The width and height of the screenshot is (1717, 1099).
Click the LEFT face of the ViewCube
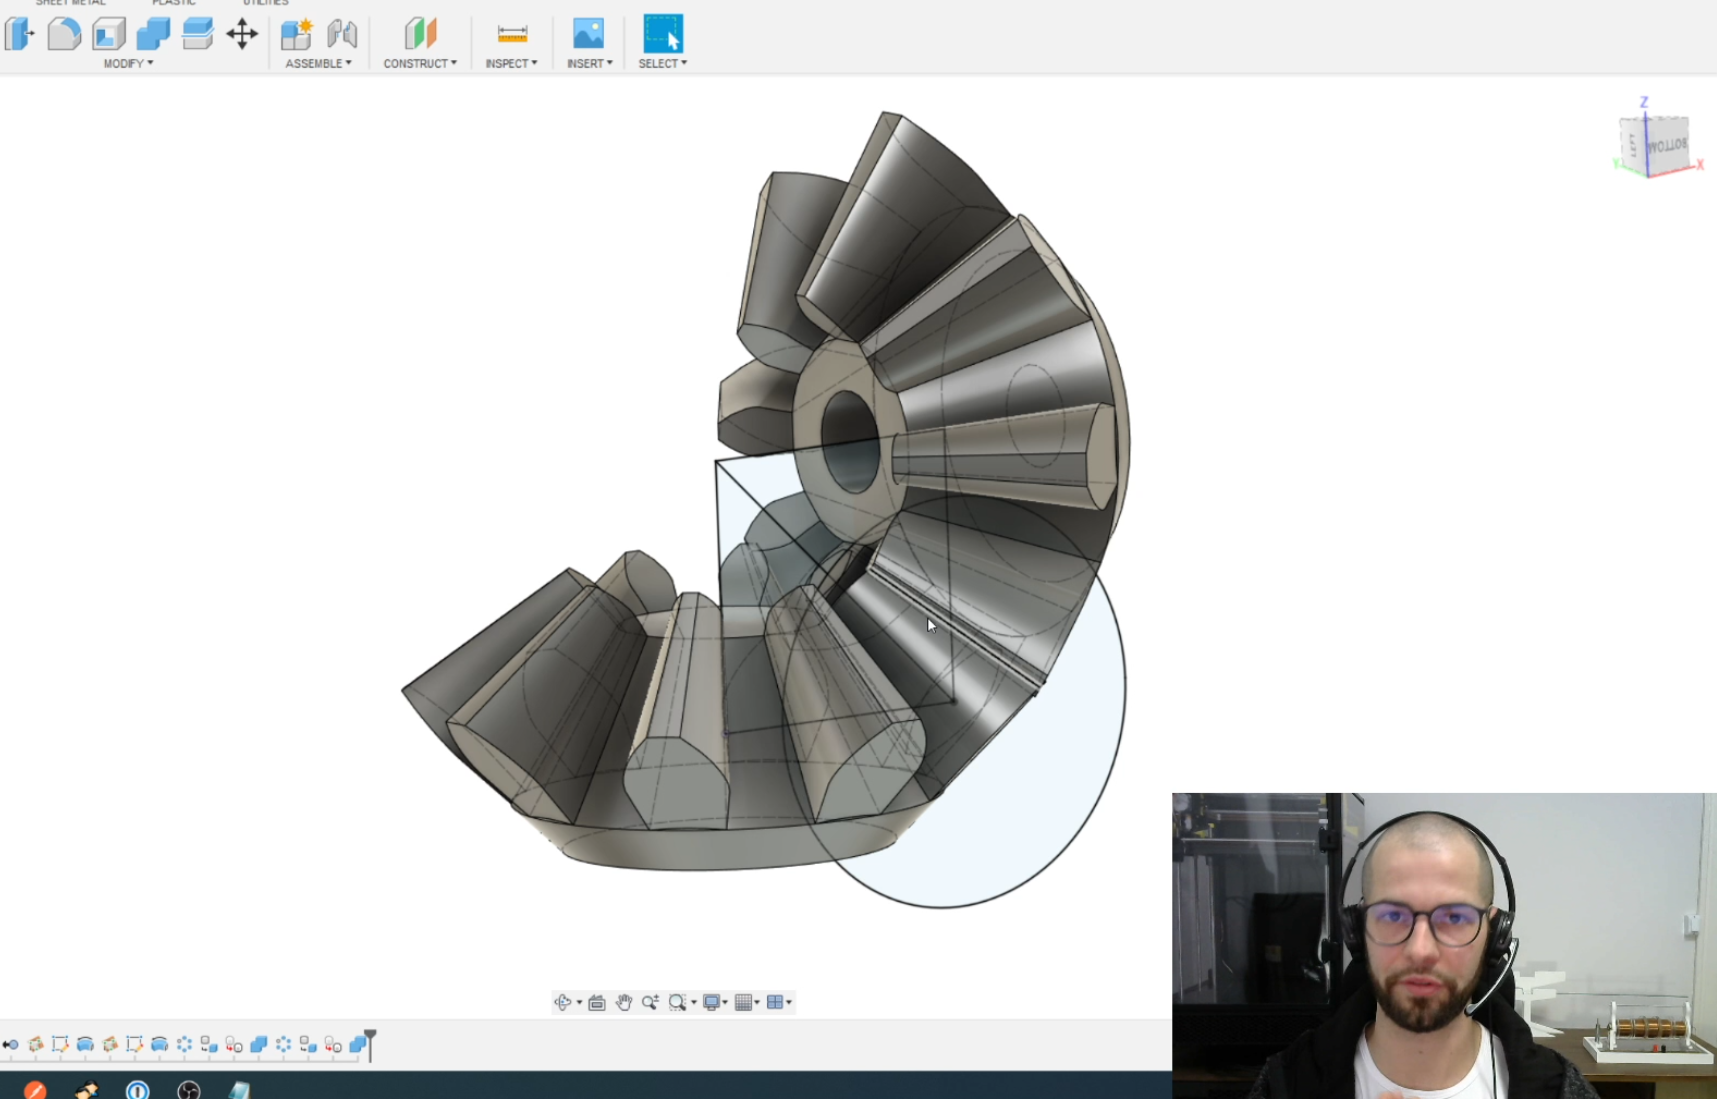(x=1633, y=145)
